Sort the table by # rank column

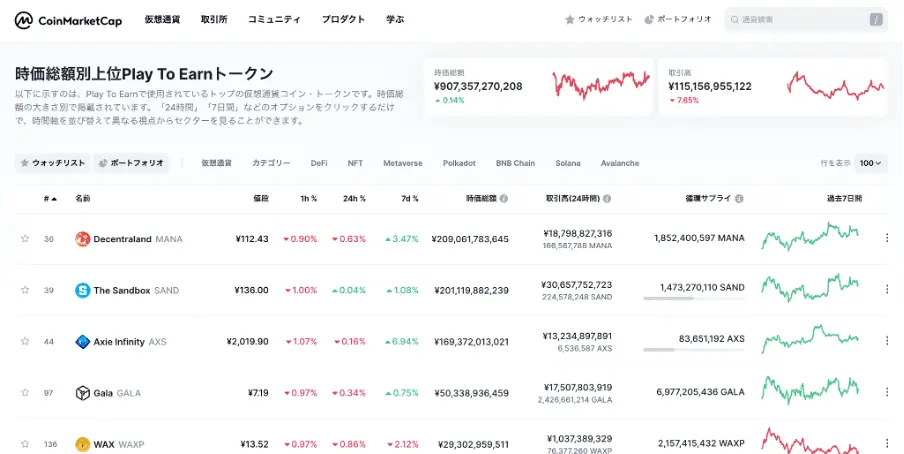point(50,198)
